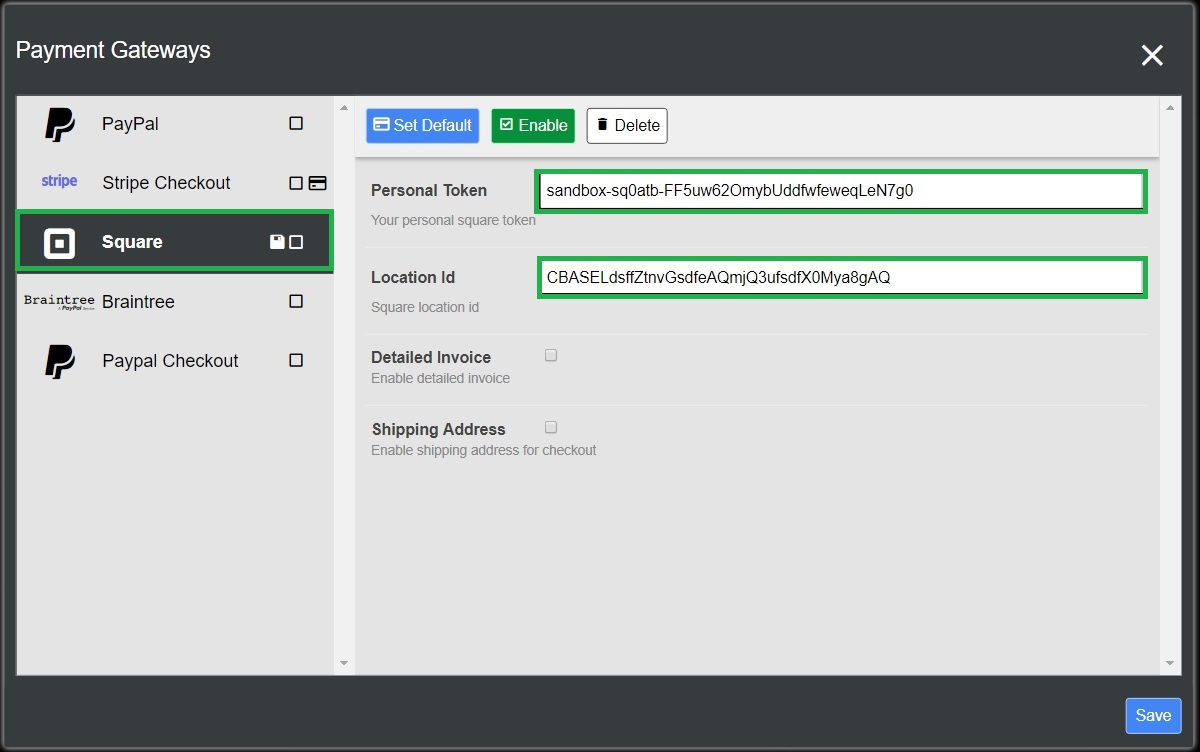Select the Square logo icon
Viewport: 1200px width, 752px height.
tap(59, 241)
